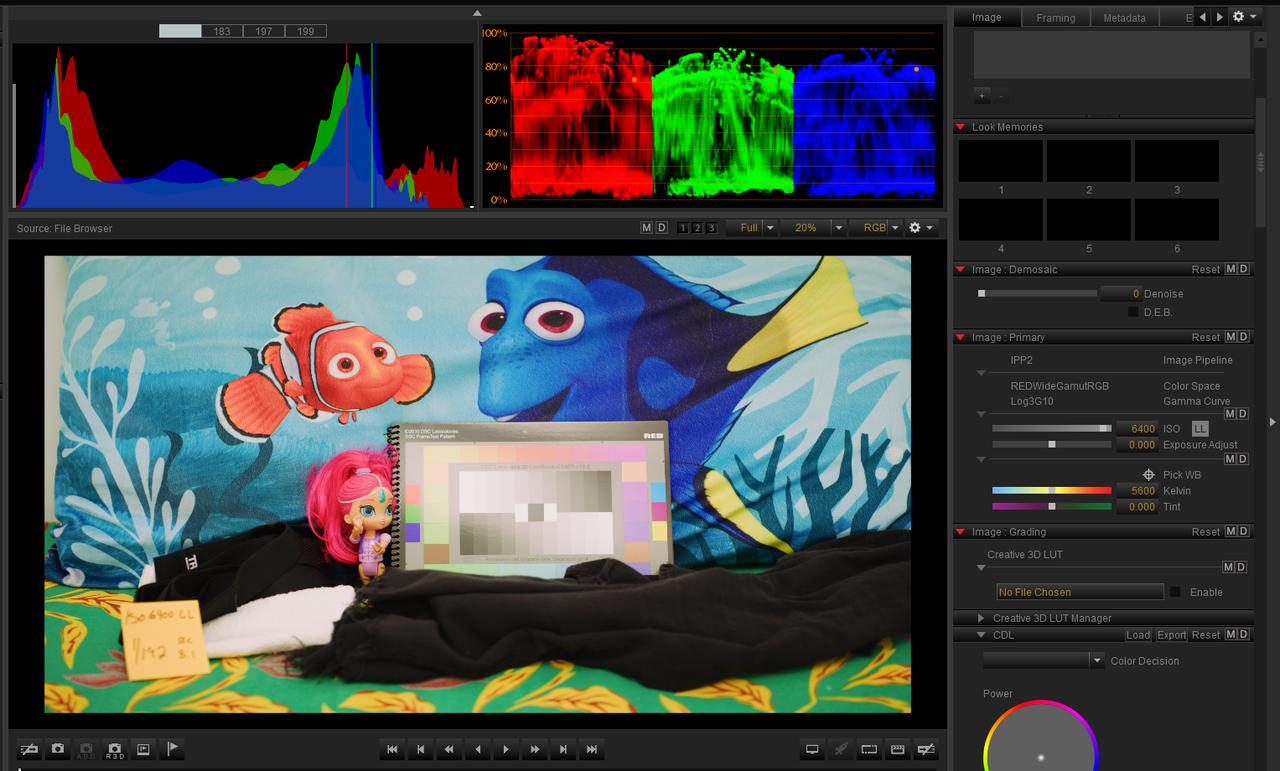Reset the Image: Grading settings
This screenshot has width=1280, height=771.
[1206, 532]
